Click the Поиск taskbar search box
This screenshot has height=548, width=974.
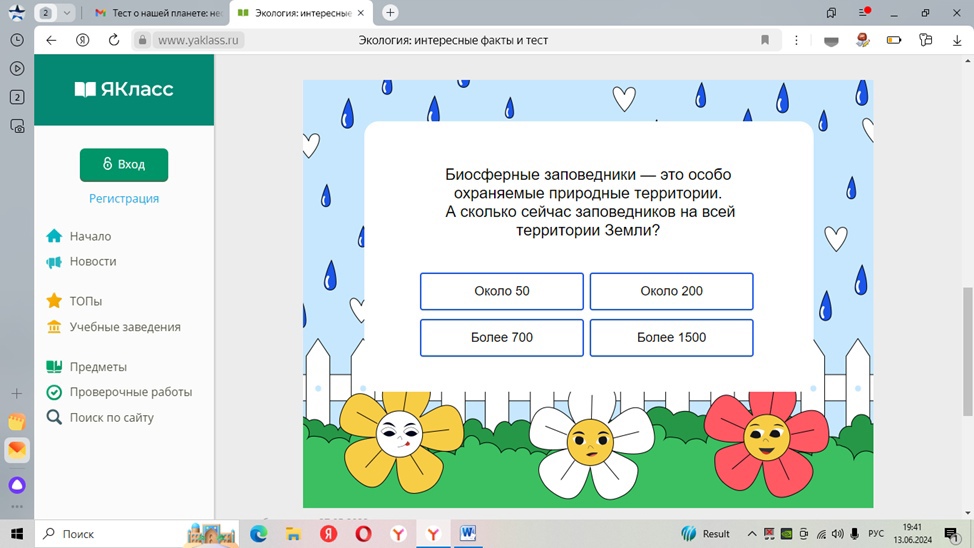click(x=138, y=534)
